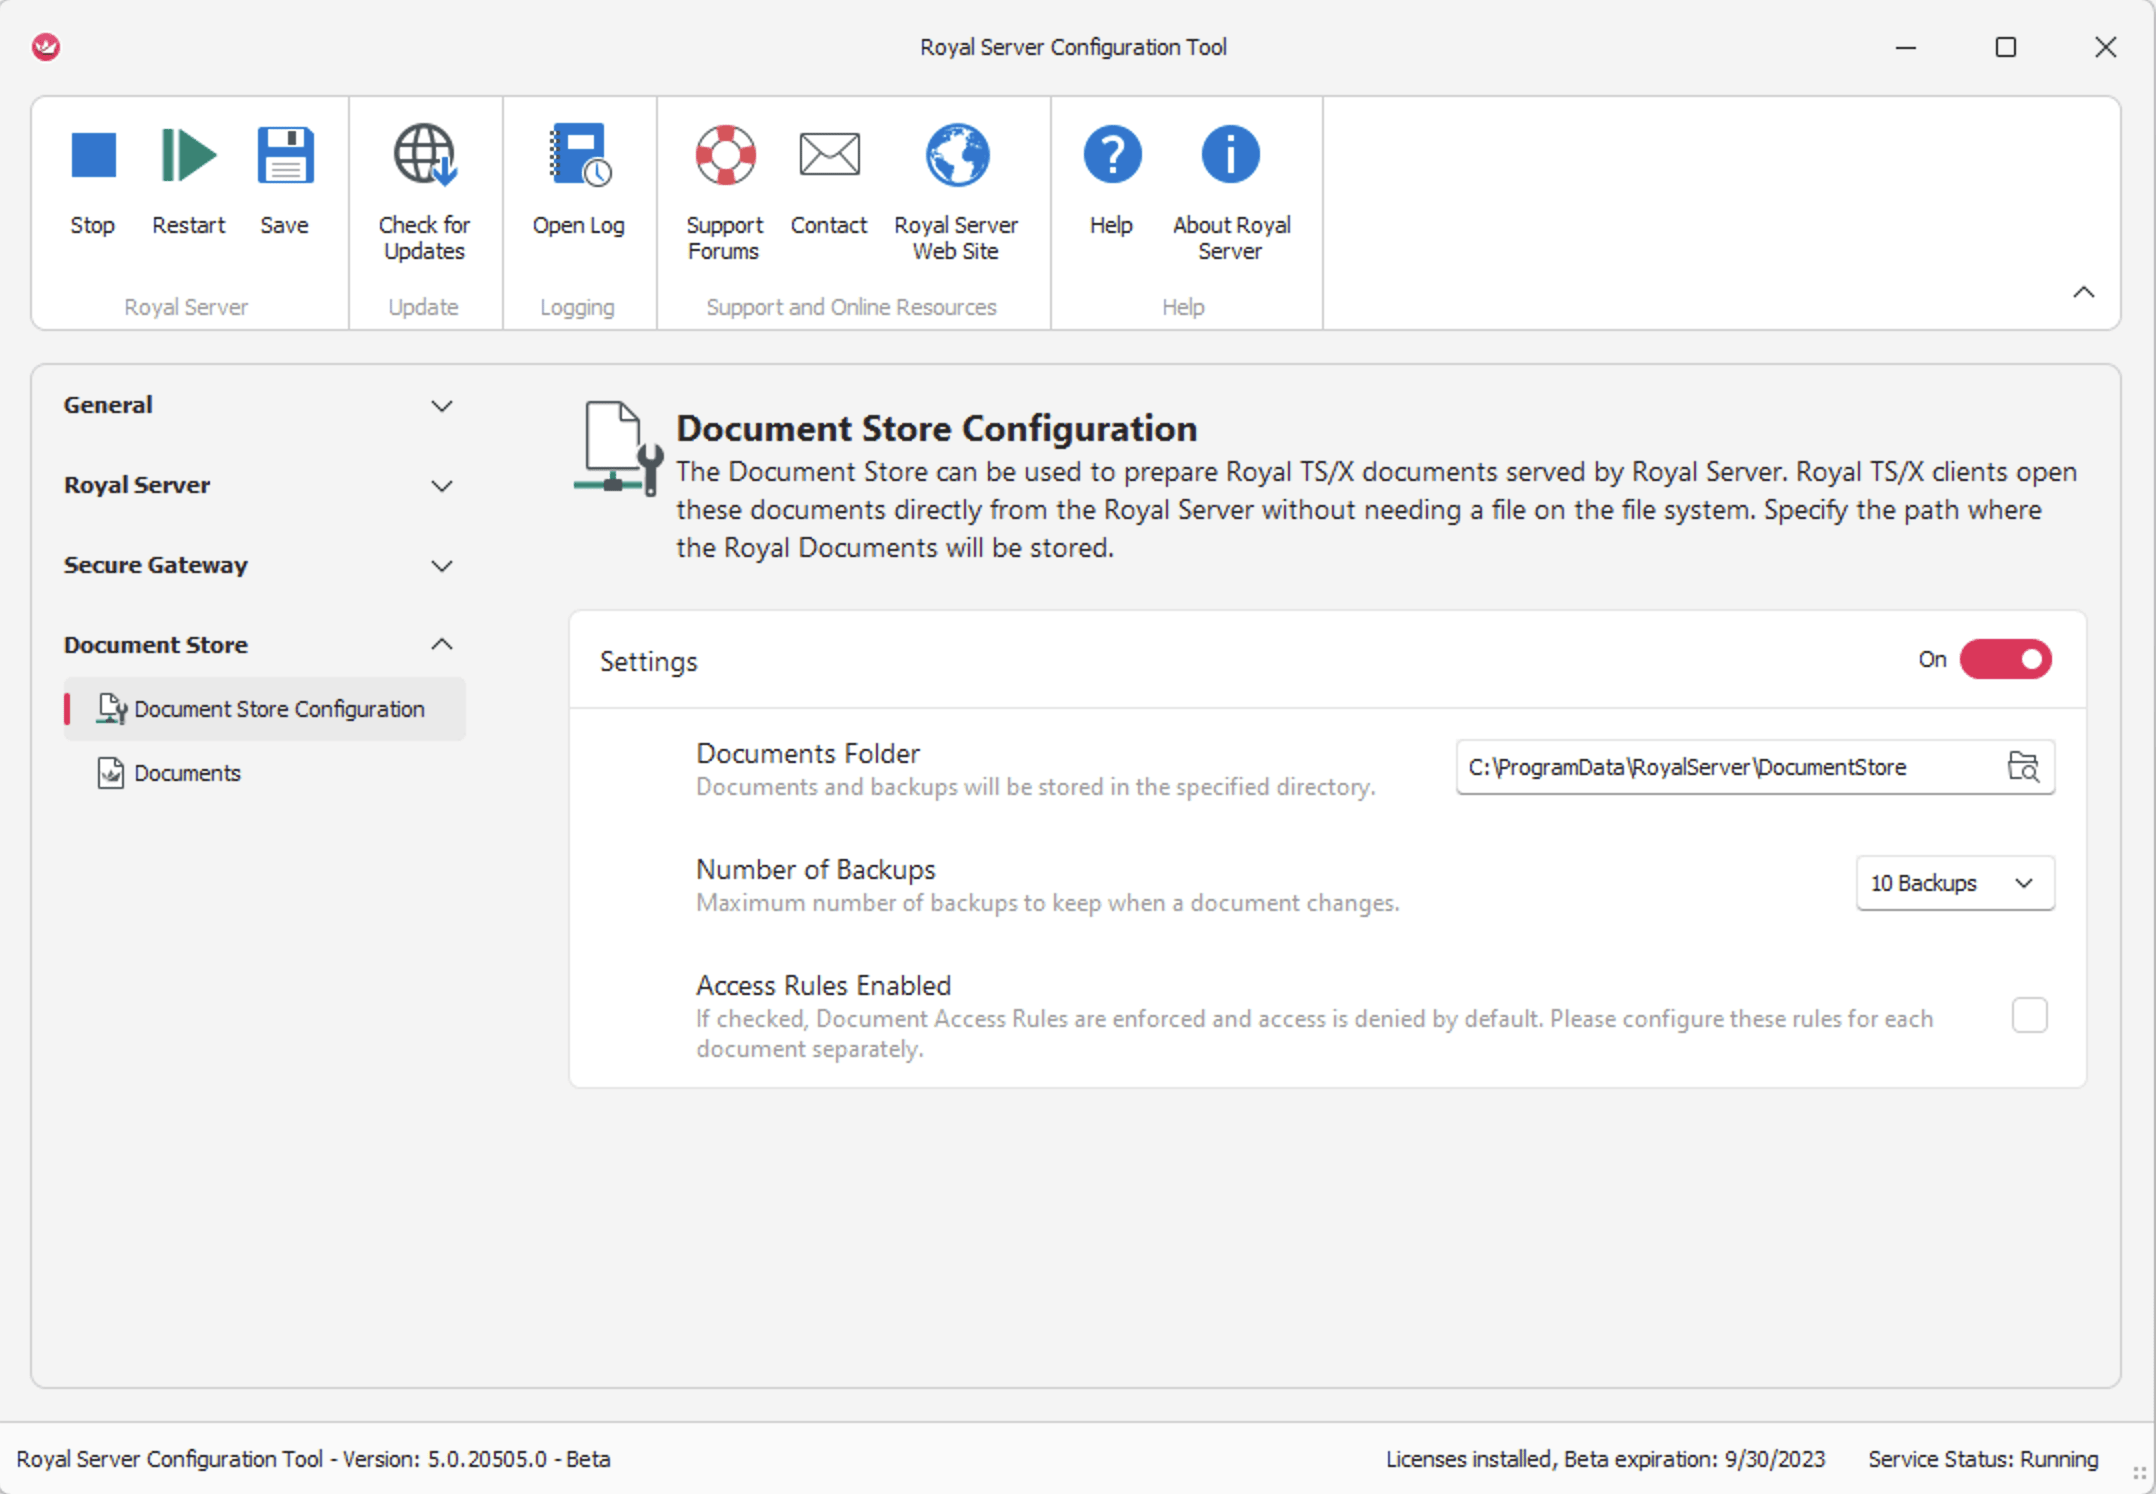The height and width of the screenshot is (1494, 2156).
Task: Click the Settings panel header text
Action: click(x=649, y=661)
